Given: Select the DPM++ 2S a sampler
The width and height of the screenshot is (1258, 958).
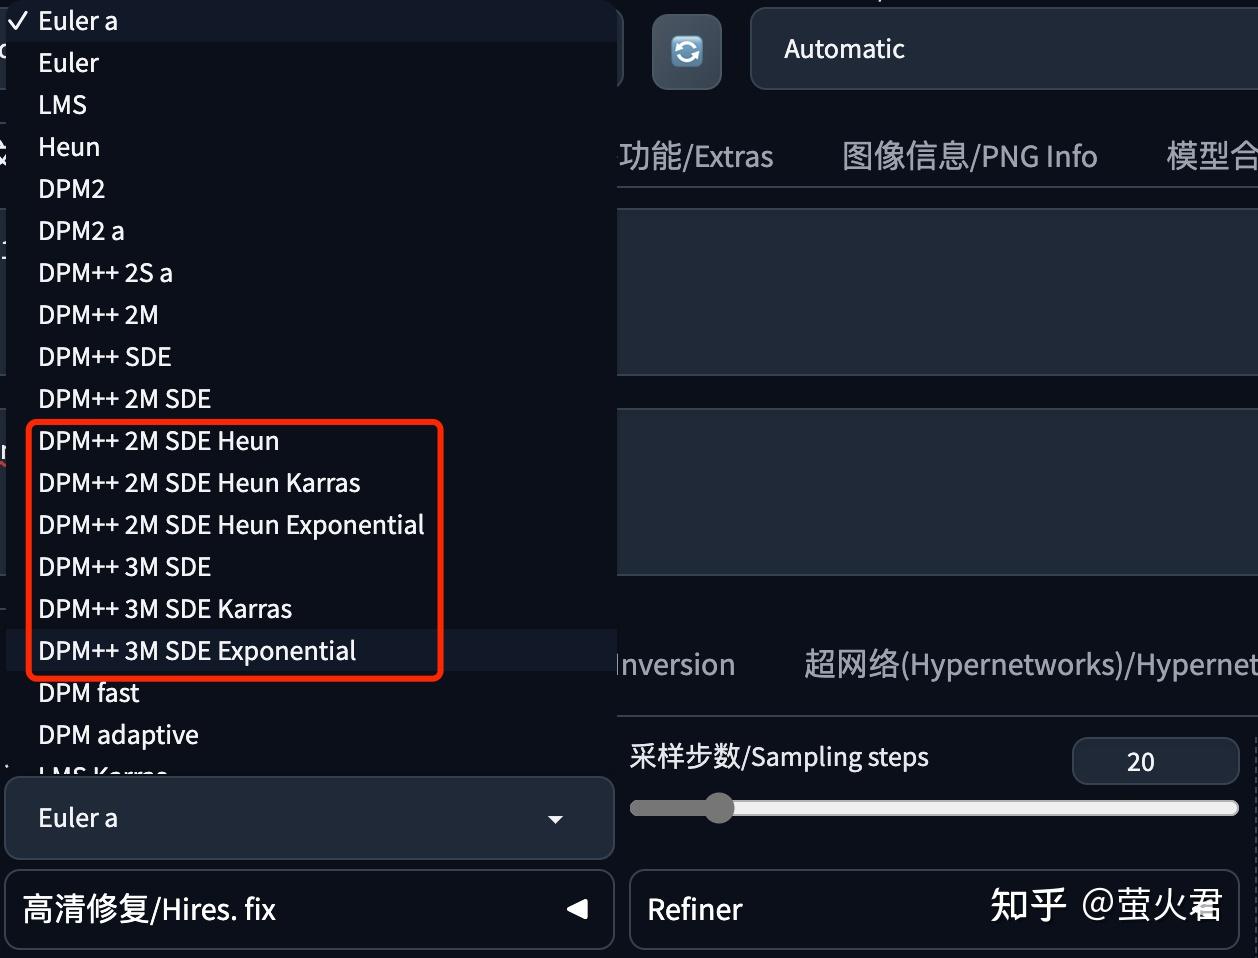Looking at the screenshot, I should click(106, 272).
